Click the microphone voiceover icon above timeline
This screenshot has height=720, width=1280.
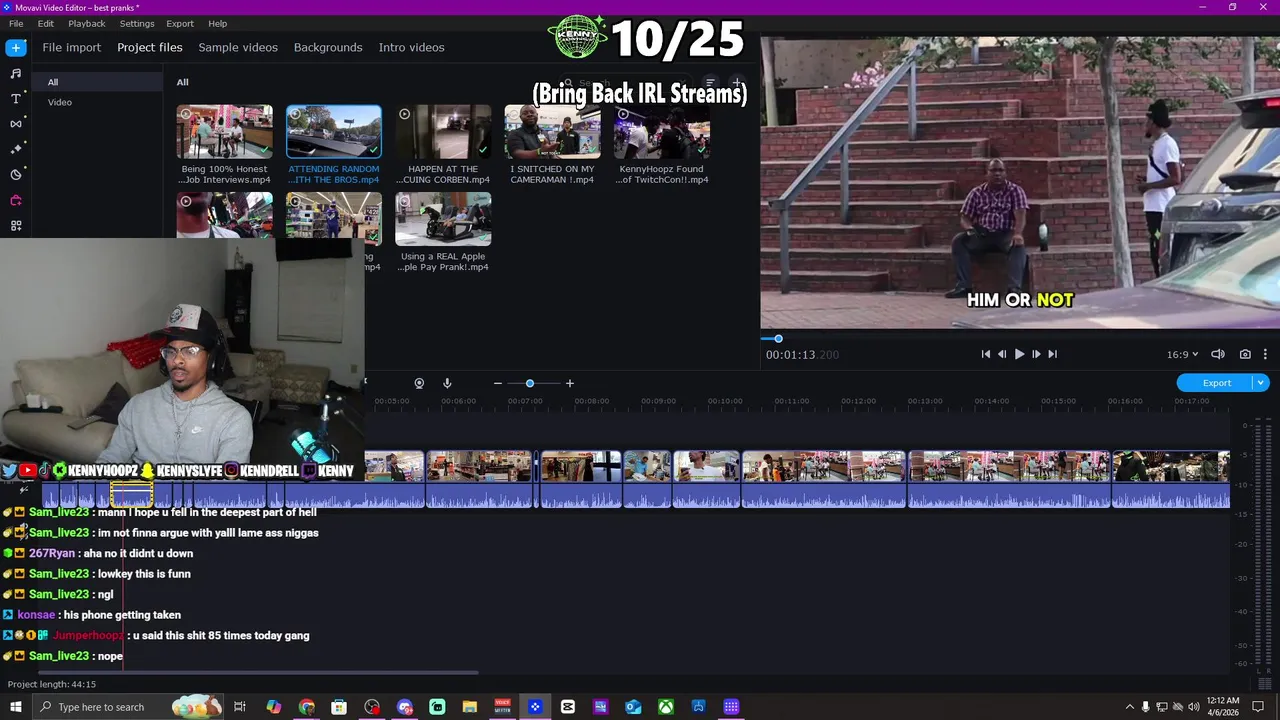pyautogui.click(x=447, y=383)
